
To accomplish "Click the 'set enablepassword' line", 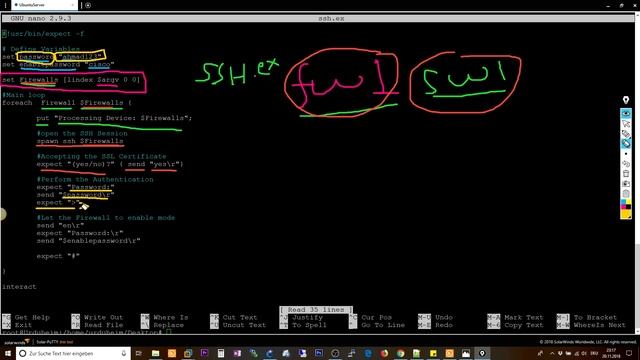I will coord(58,64).
